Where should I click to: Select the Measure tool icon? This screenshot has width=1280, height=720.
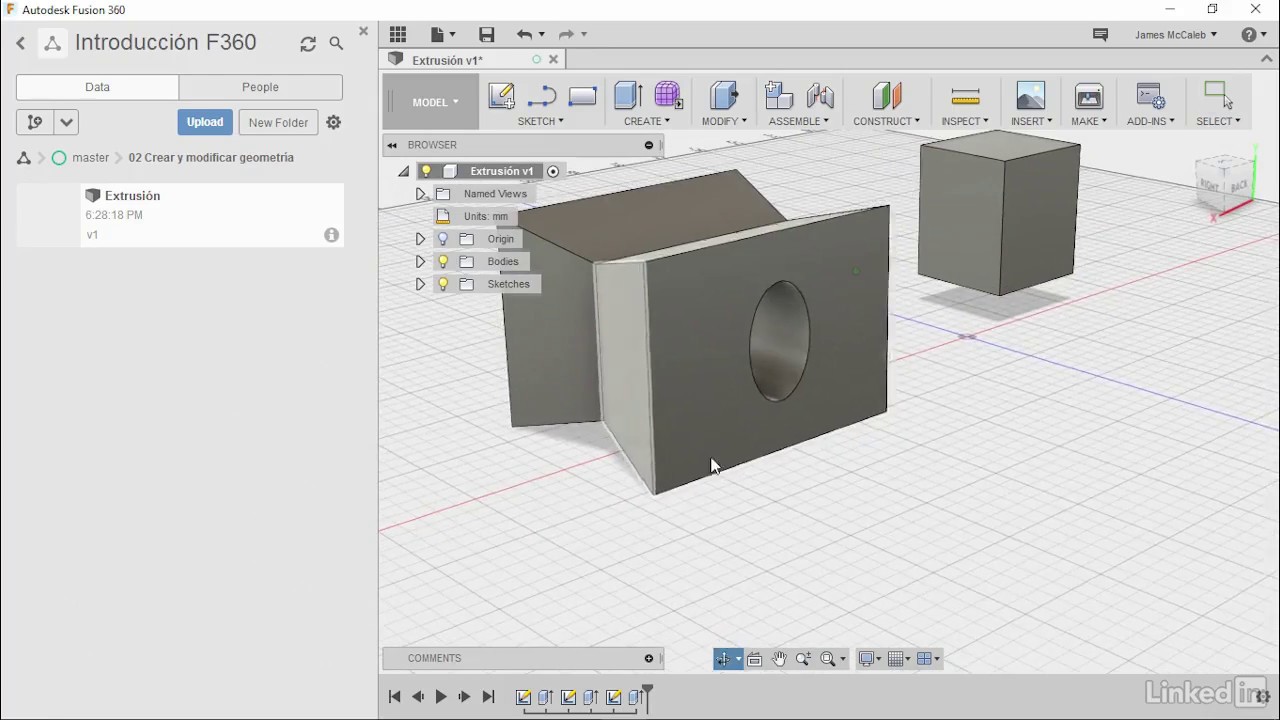click(965, 96)
